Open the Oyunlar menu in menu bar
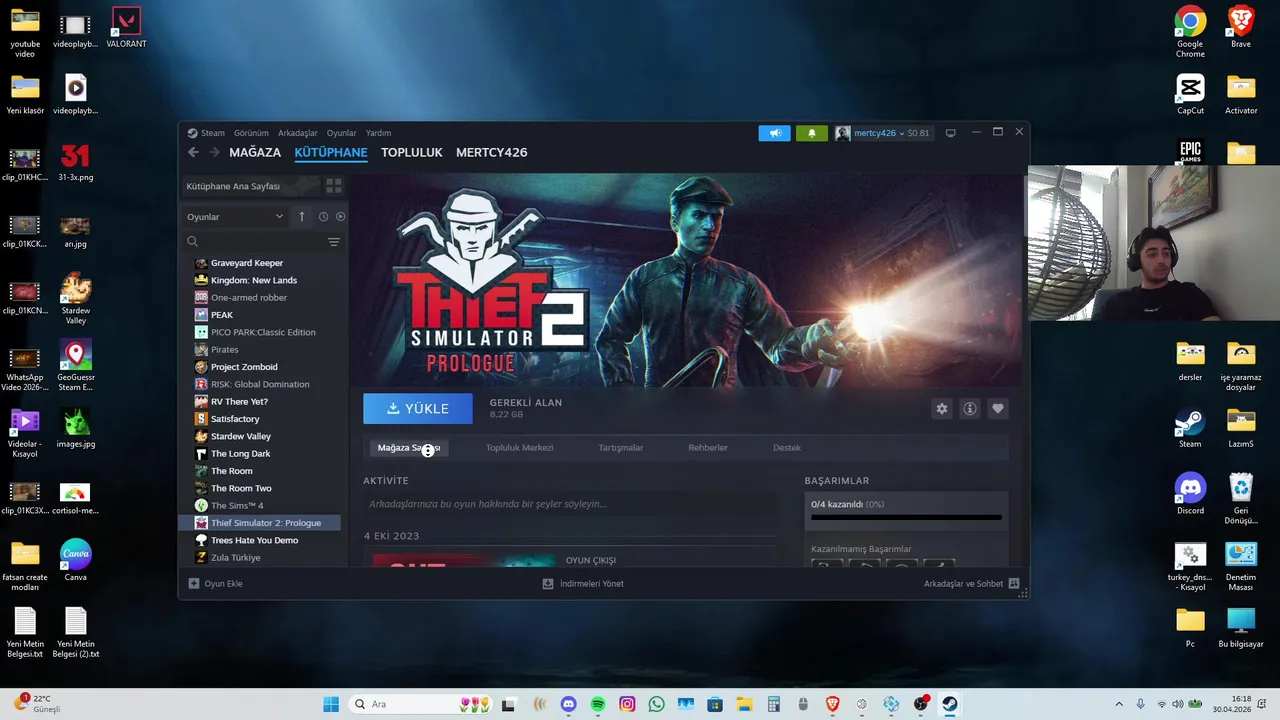Screen dimensions: 1280x720 pos(341,133)
